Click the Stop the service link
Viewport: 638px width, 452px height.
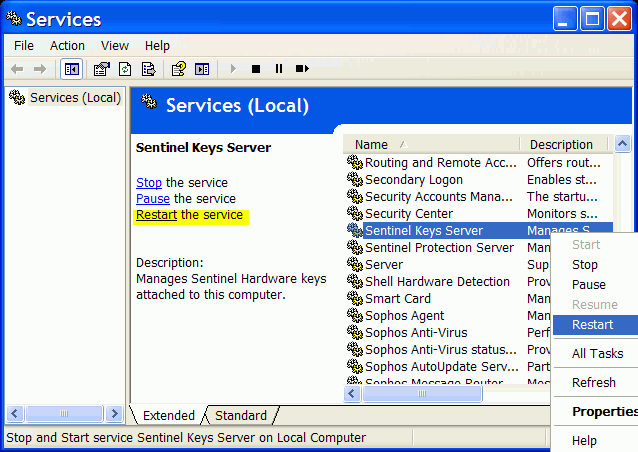(149, 183)
